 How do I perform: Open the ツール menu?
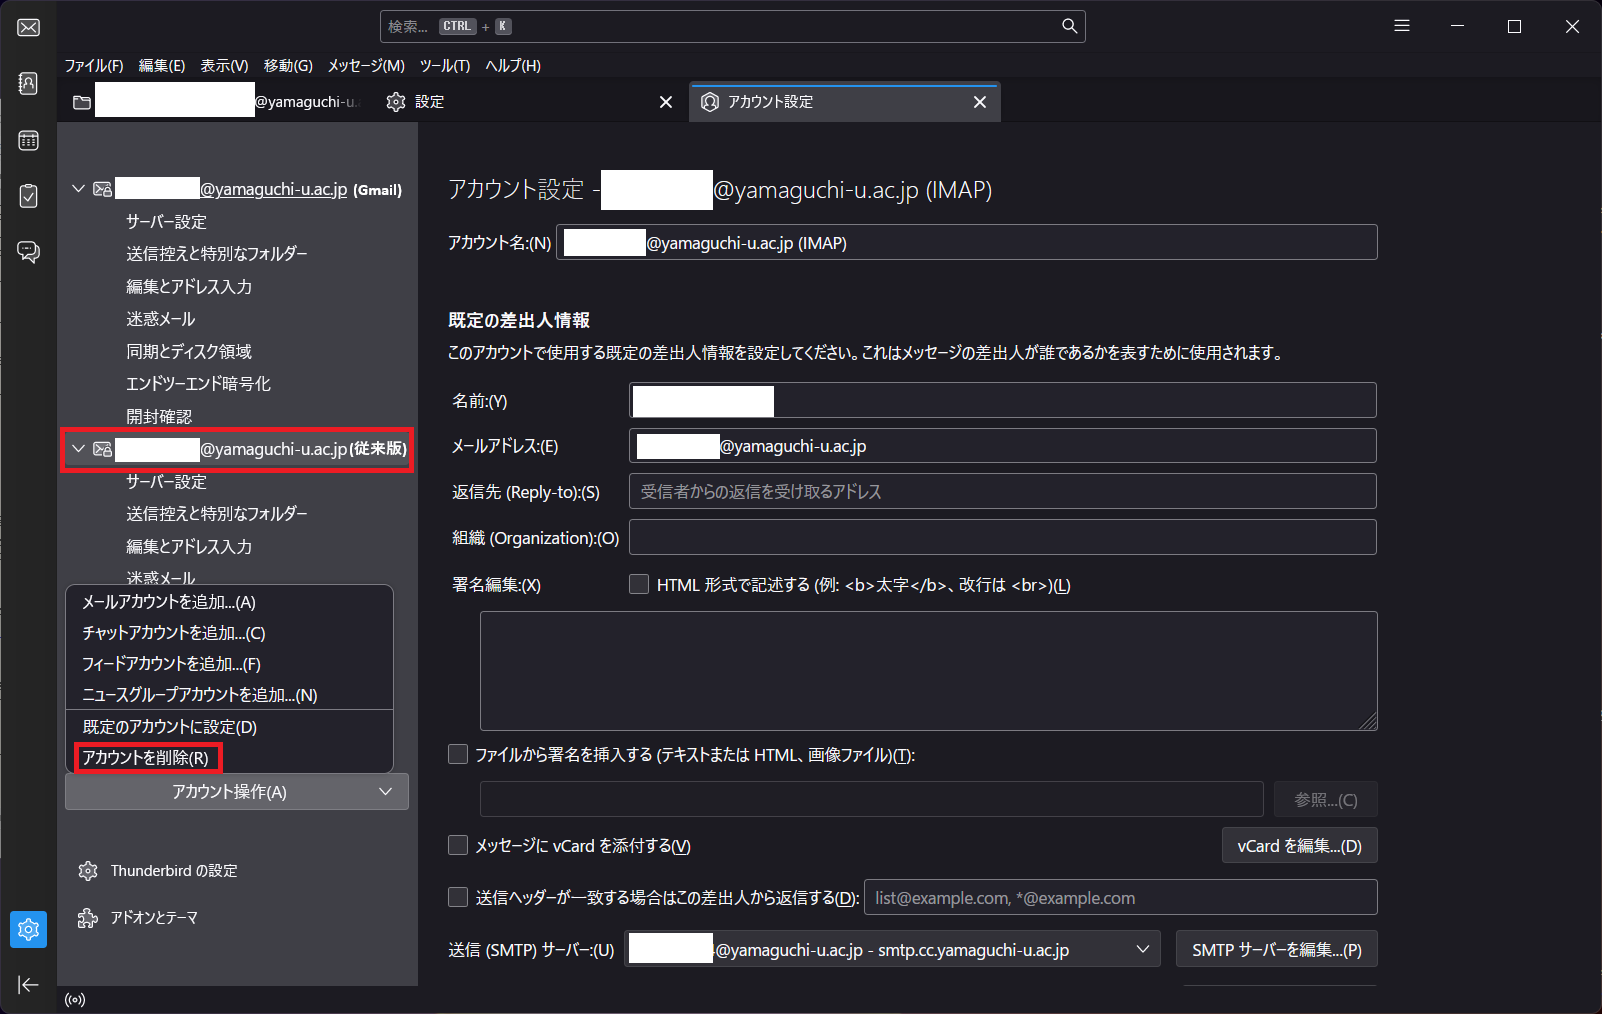coord(445,66)
